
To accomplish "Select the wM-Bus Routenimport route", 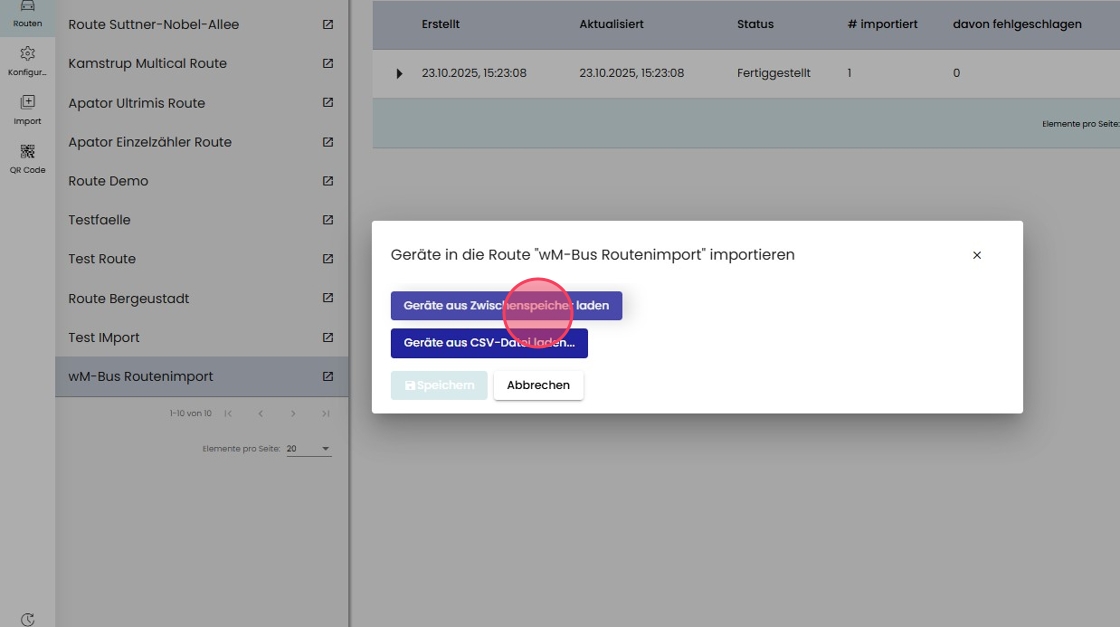I will 141,376.
